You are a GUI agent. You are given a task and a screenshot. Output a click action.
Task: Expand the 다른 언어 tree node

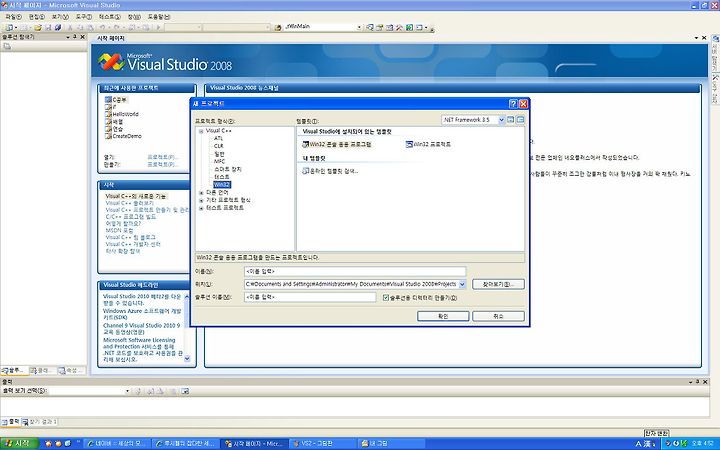pos(201,192)
